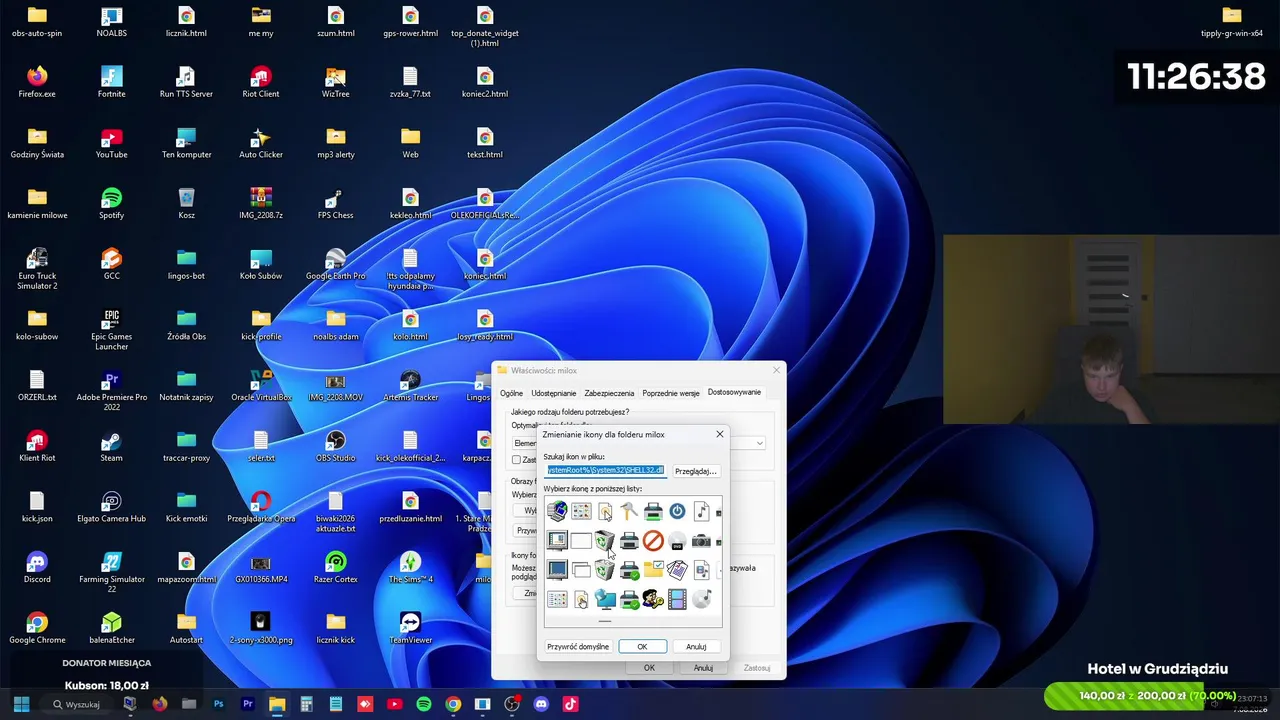
Task: Select the FPS Chess desktop icon
Action: 336,203
